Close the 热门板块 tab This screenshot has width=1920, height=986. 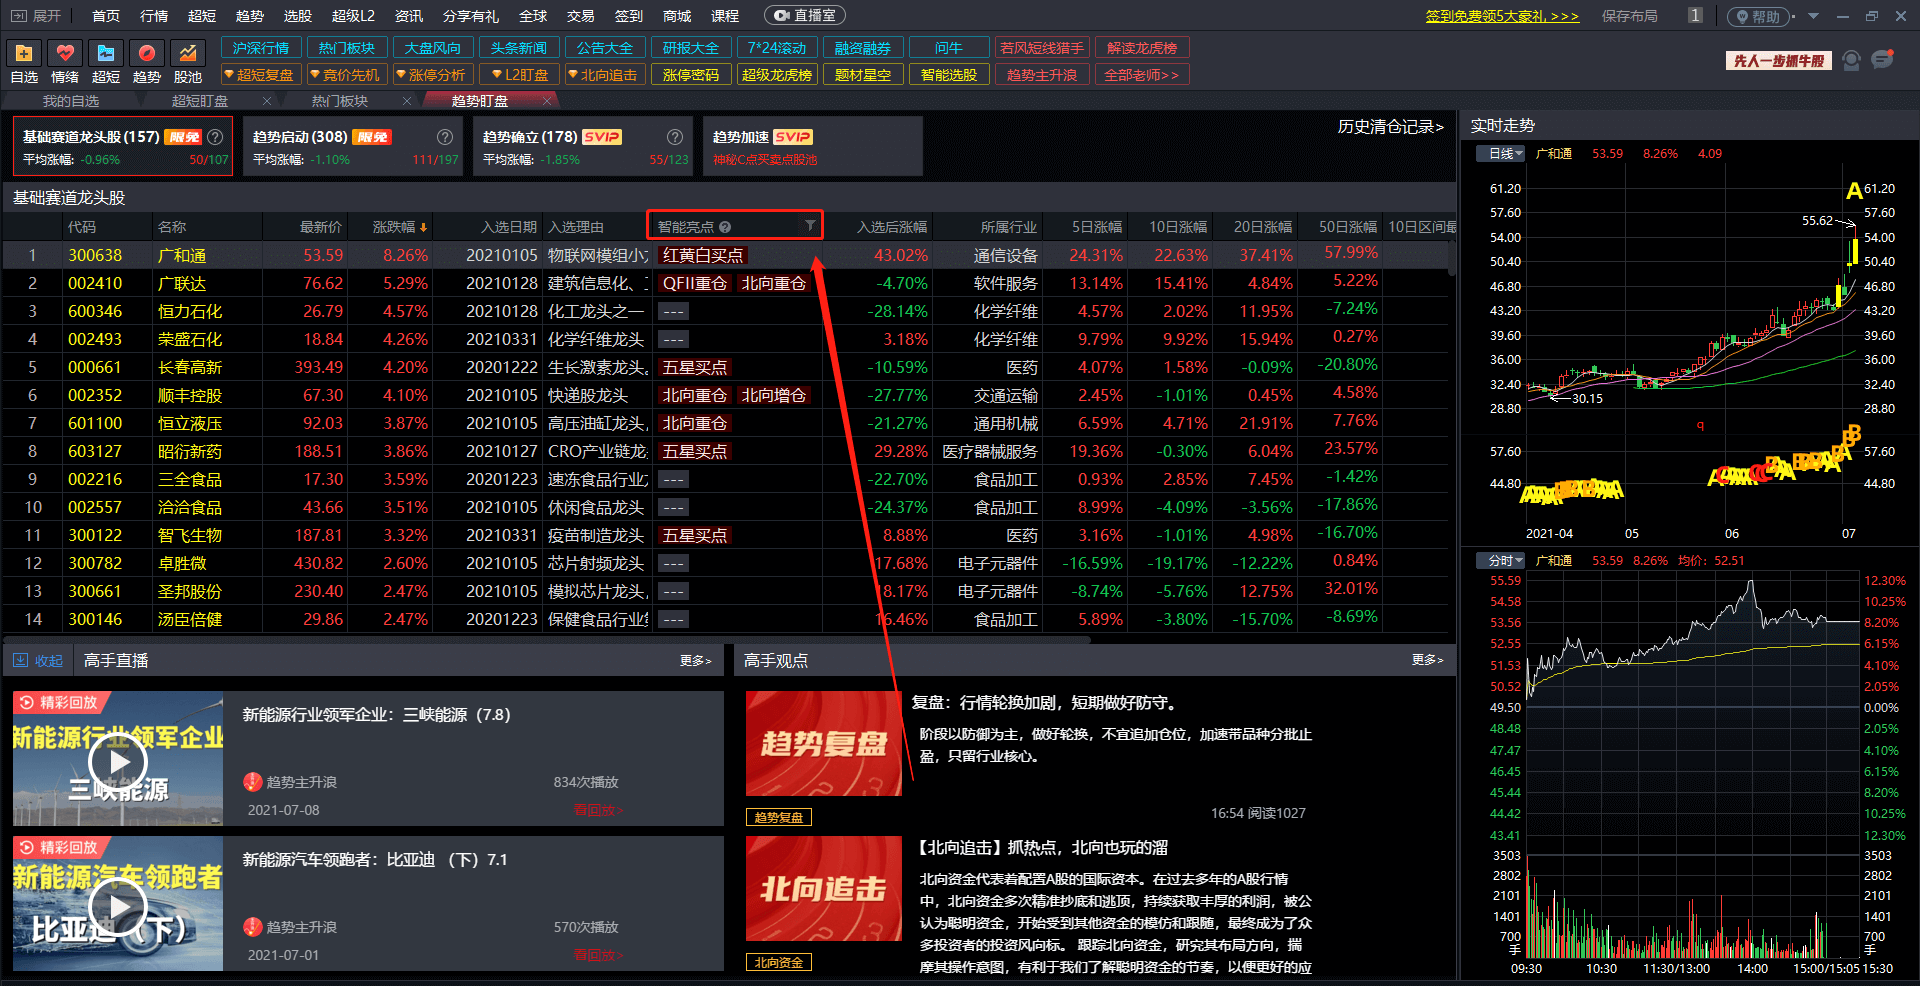407,101
